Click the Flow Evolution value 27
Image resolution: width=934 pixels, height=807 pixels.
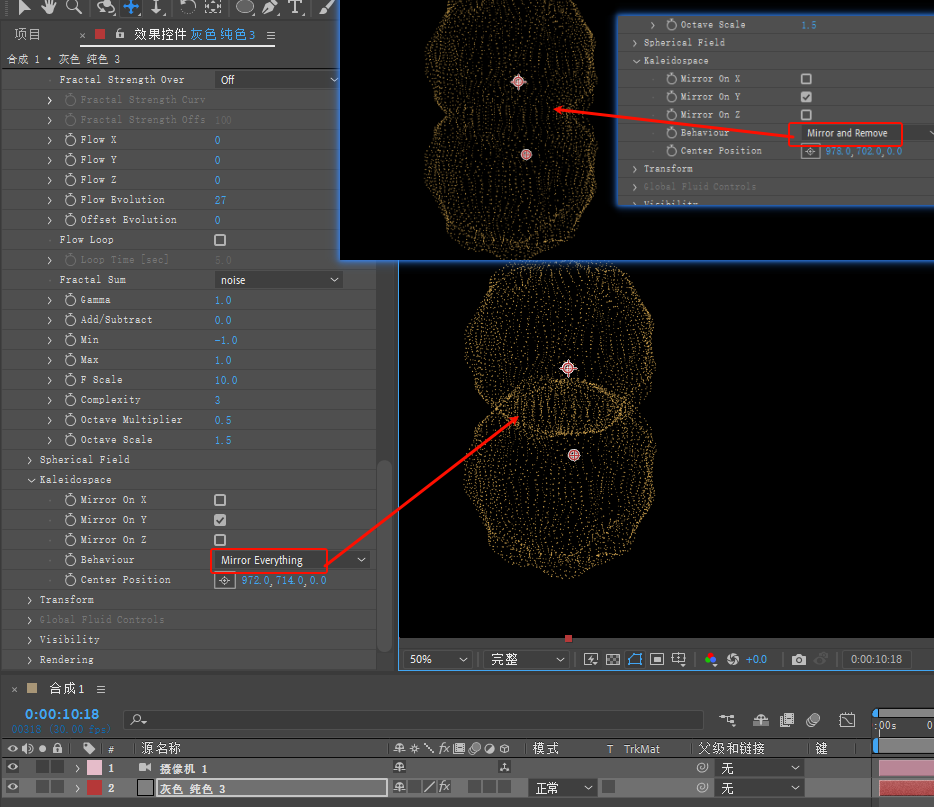point(220,200)
